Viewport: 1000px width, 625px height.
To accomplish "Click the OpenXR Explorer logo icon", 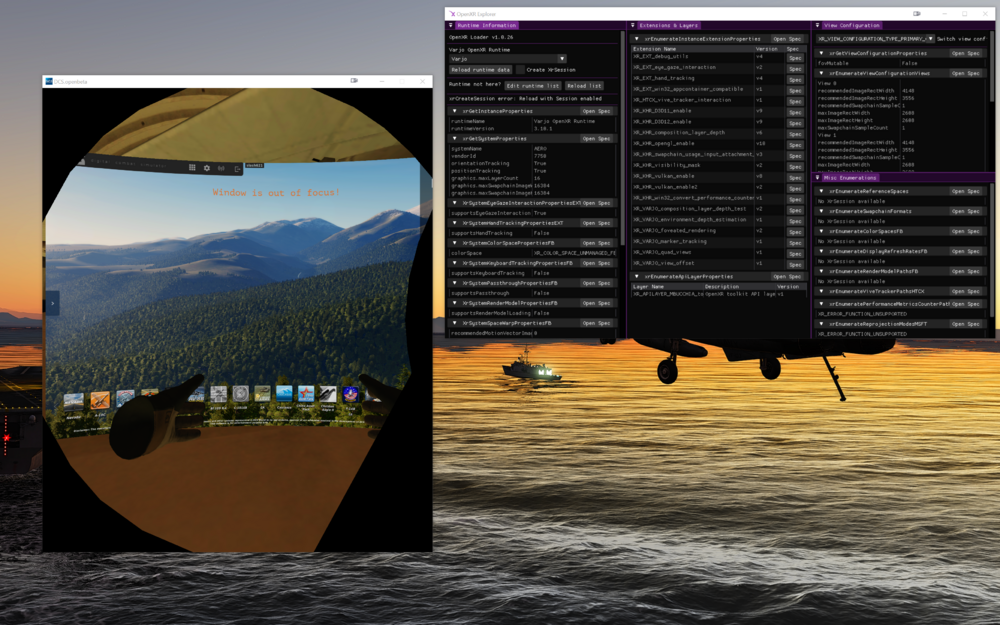I will (452, 13).
